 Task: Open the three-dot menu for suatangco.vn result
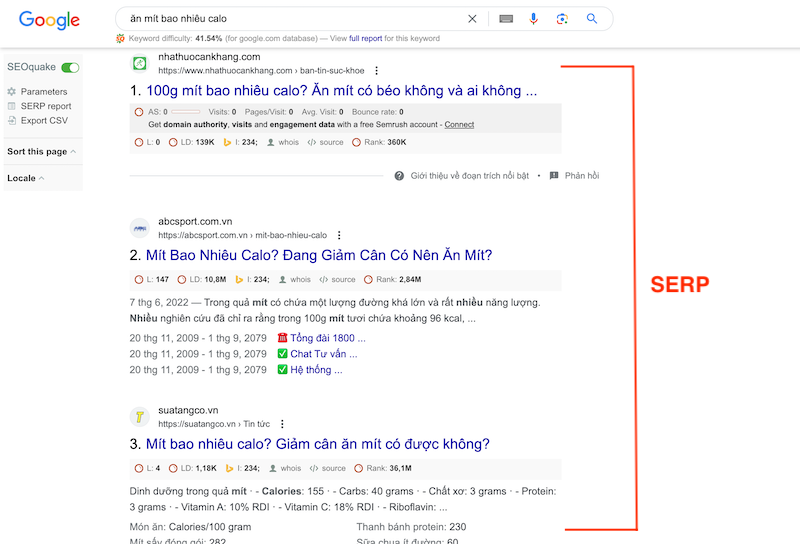pos(282,424)
